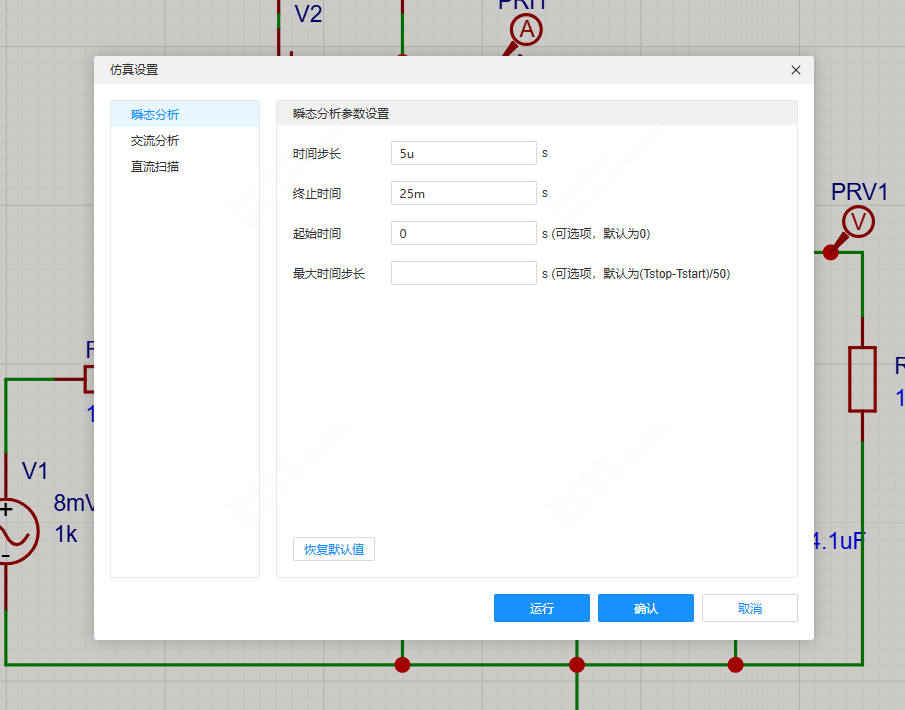Click 取消 to cancel the dialog
Viewport: 905px width, 710px height.
click(749, 607)
